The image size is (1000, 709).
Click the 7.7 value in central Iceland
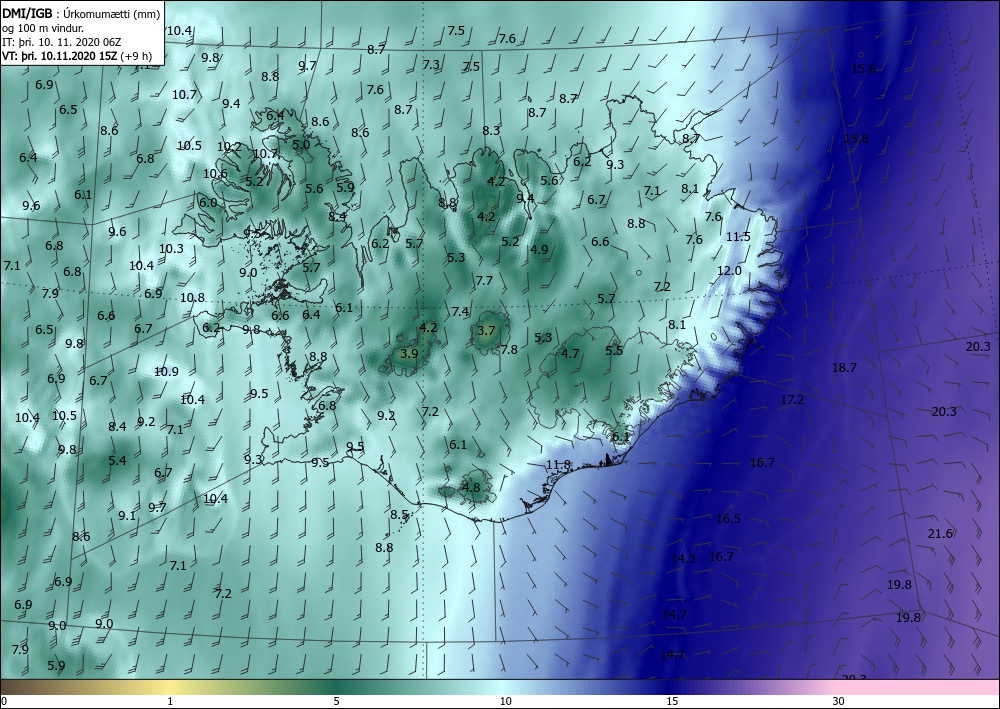[x=484, y=281]
